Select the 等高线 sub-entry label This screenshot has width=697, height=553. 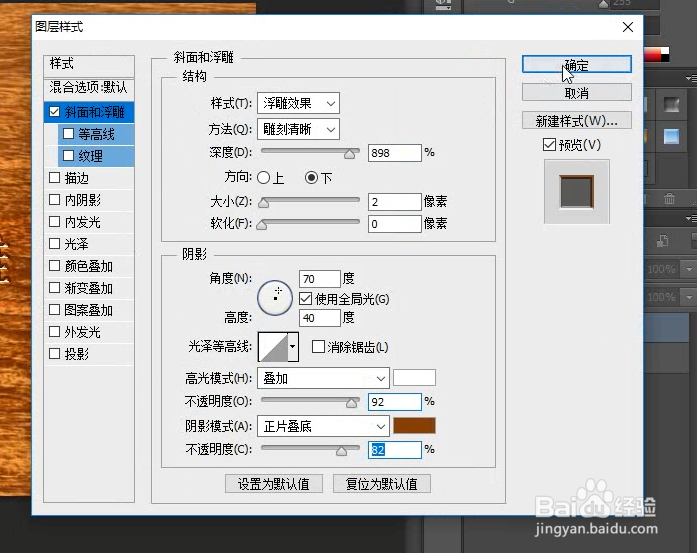pos(96,134)
